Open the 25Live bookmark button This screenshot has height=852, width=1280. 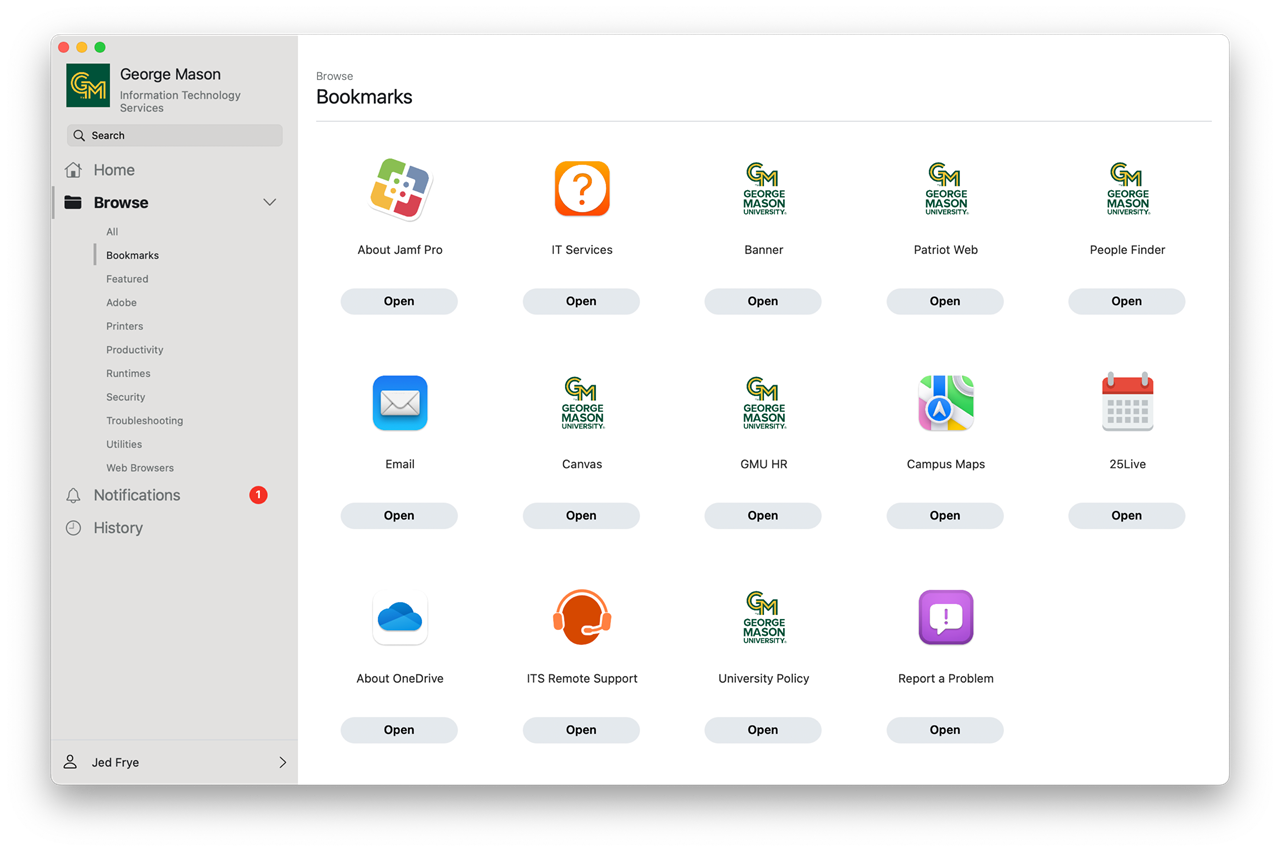tap(1127, 515)
